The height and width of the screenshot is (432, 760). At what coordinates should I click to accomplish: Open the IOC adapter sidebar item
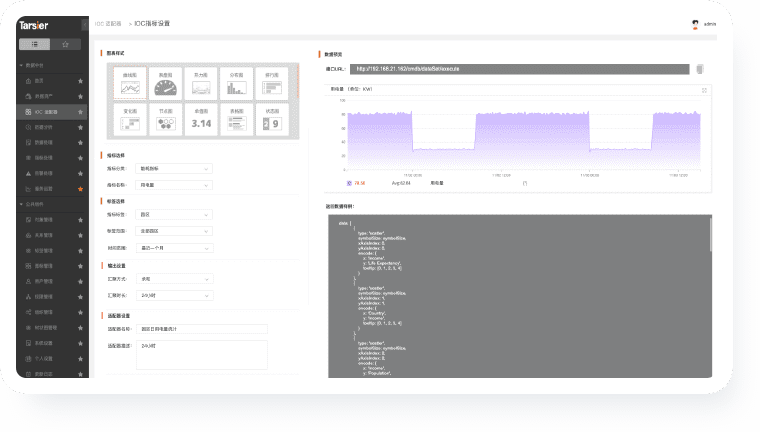point(52,112)
